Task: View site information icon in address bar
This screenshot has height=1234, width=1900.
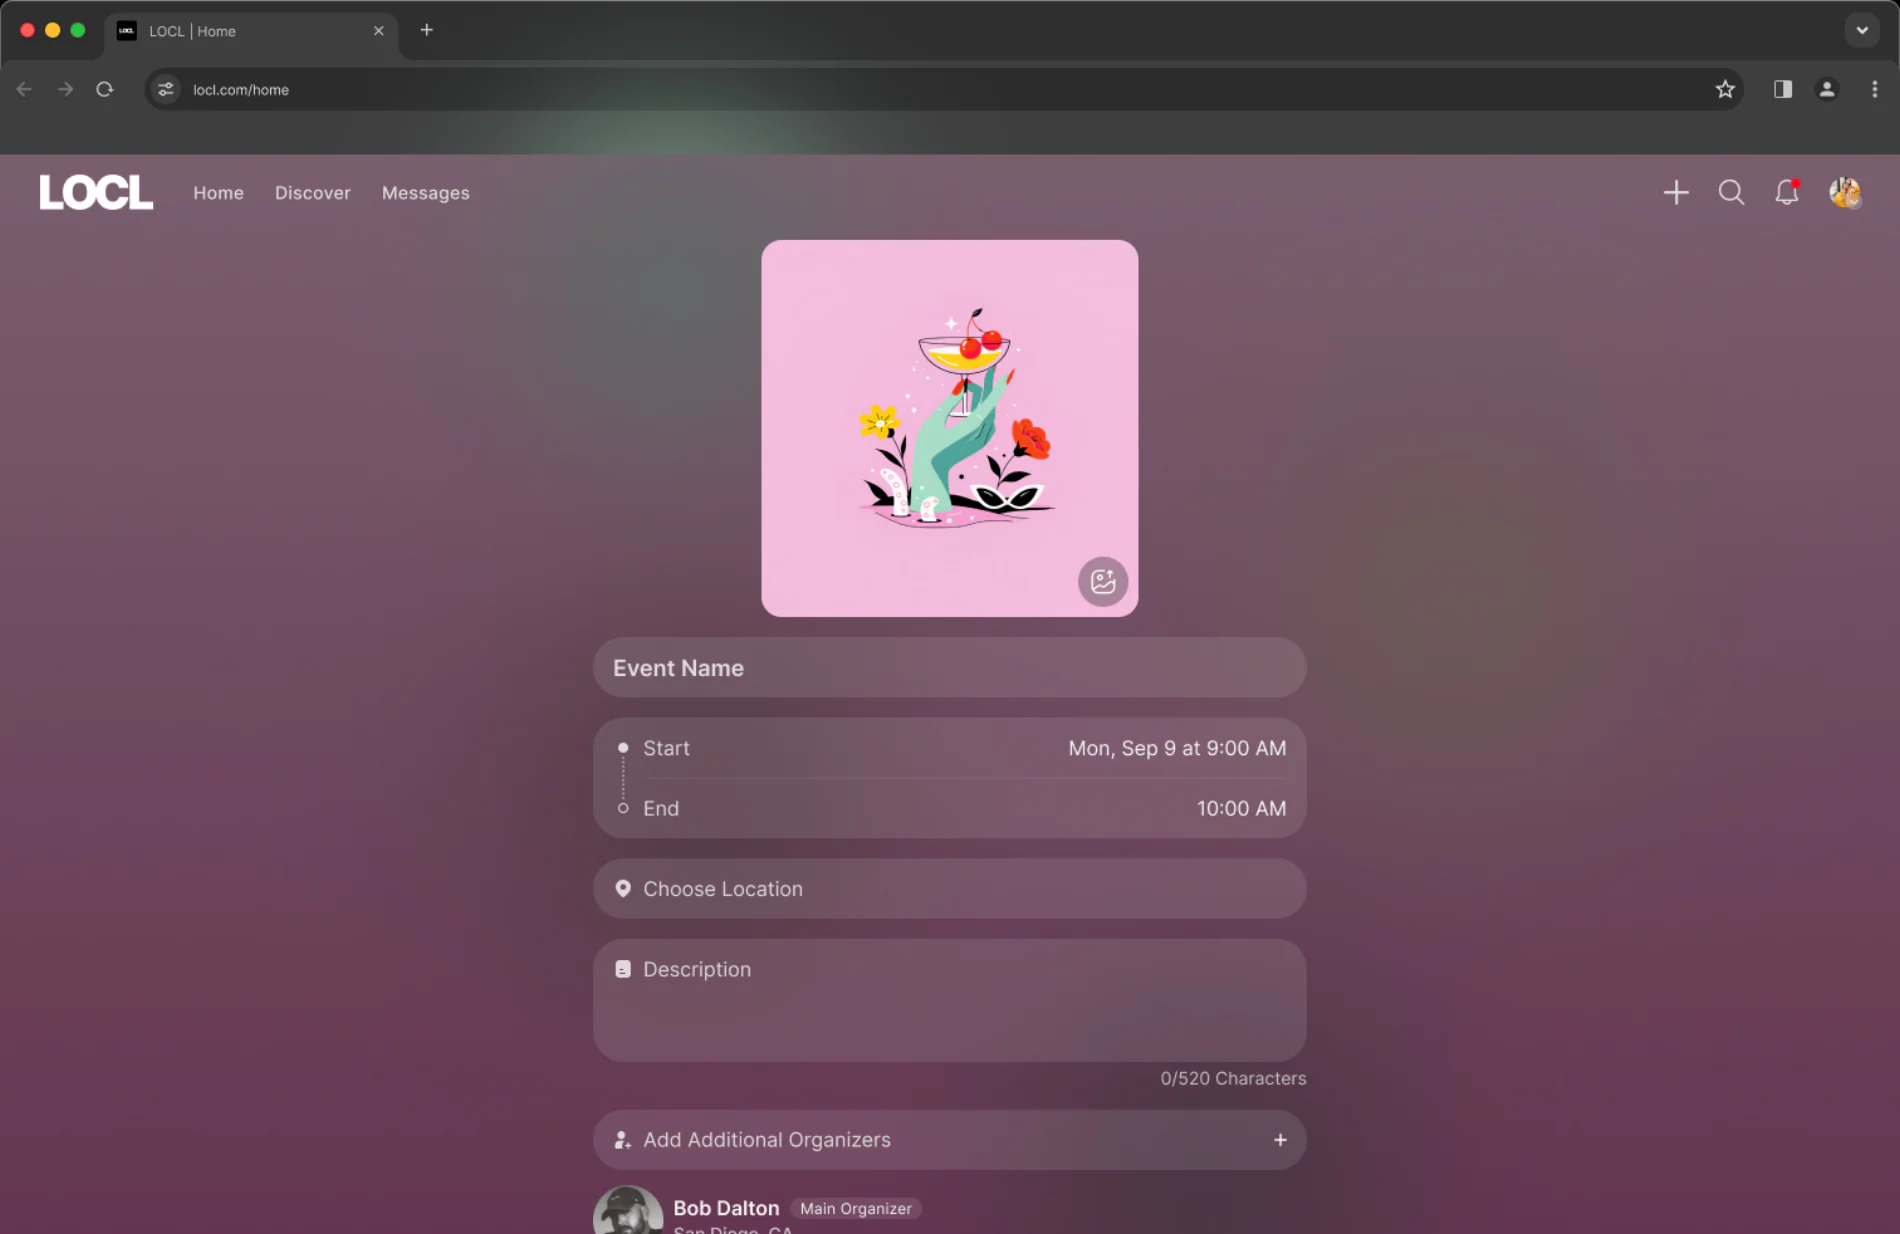Action: [x=166, y=89]
